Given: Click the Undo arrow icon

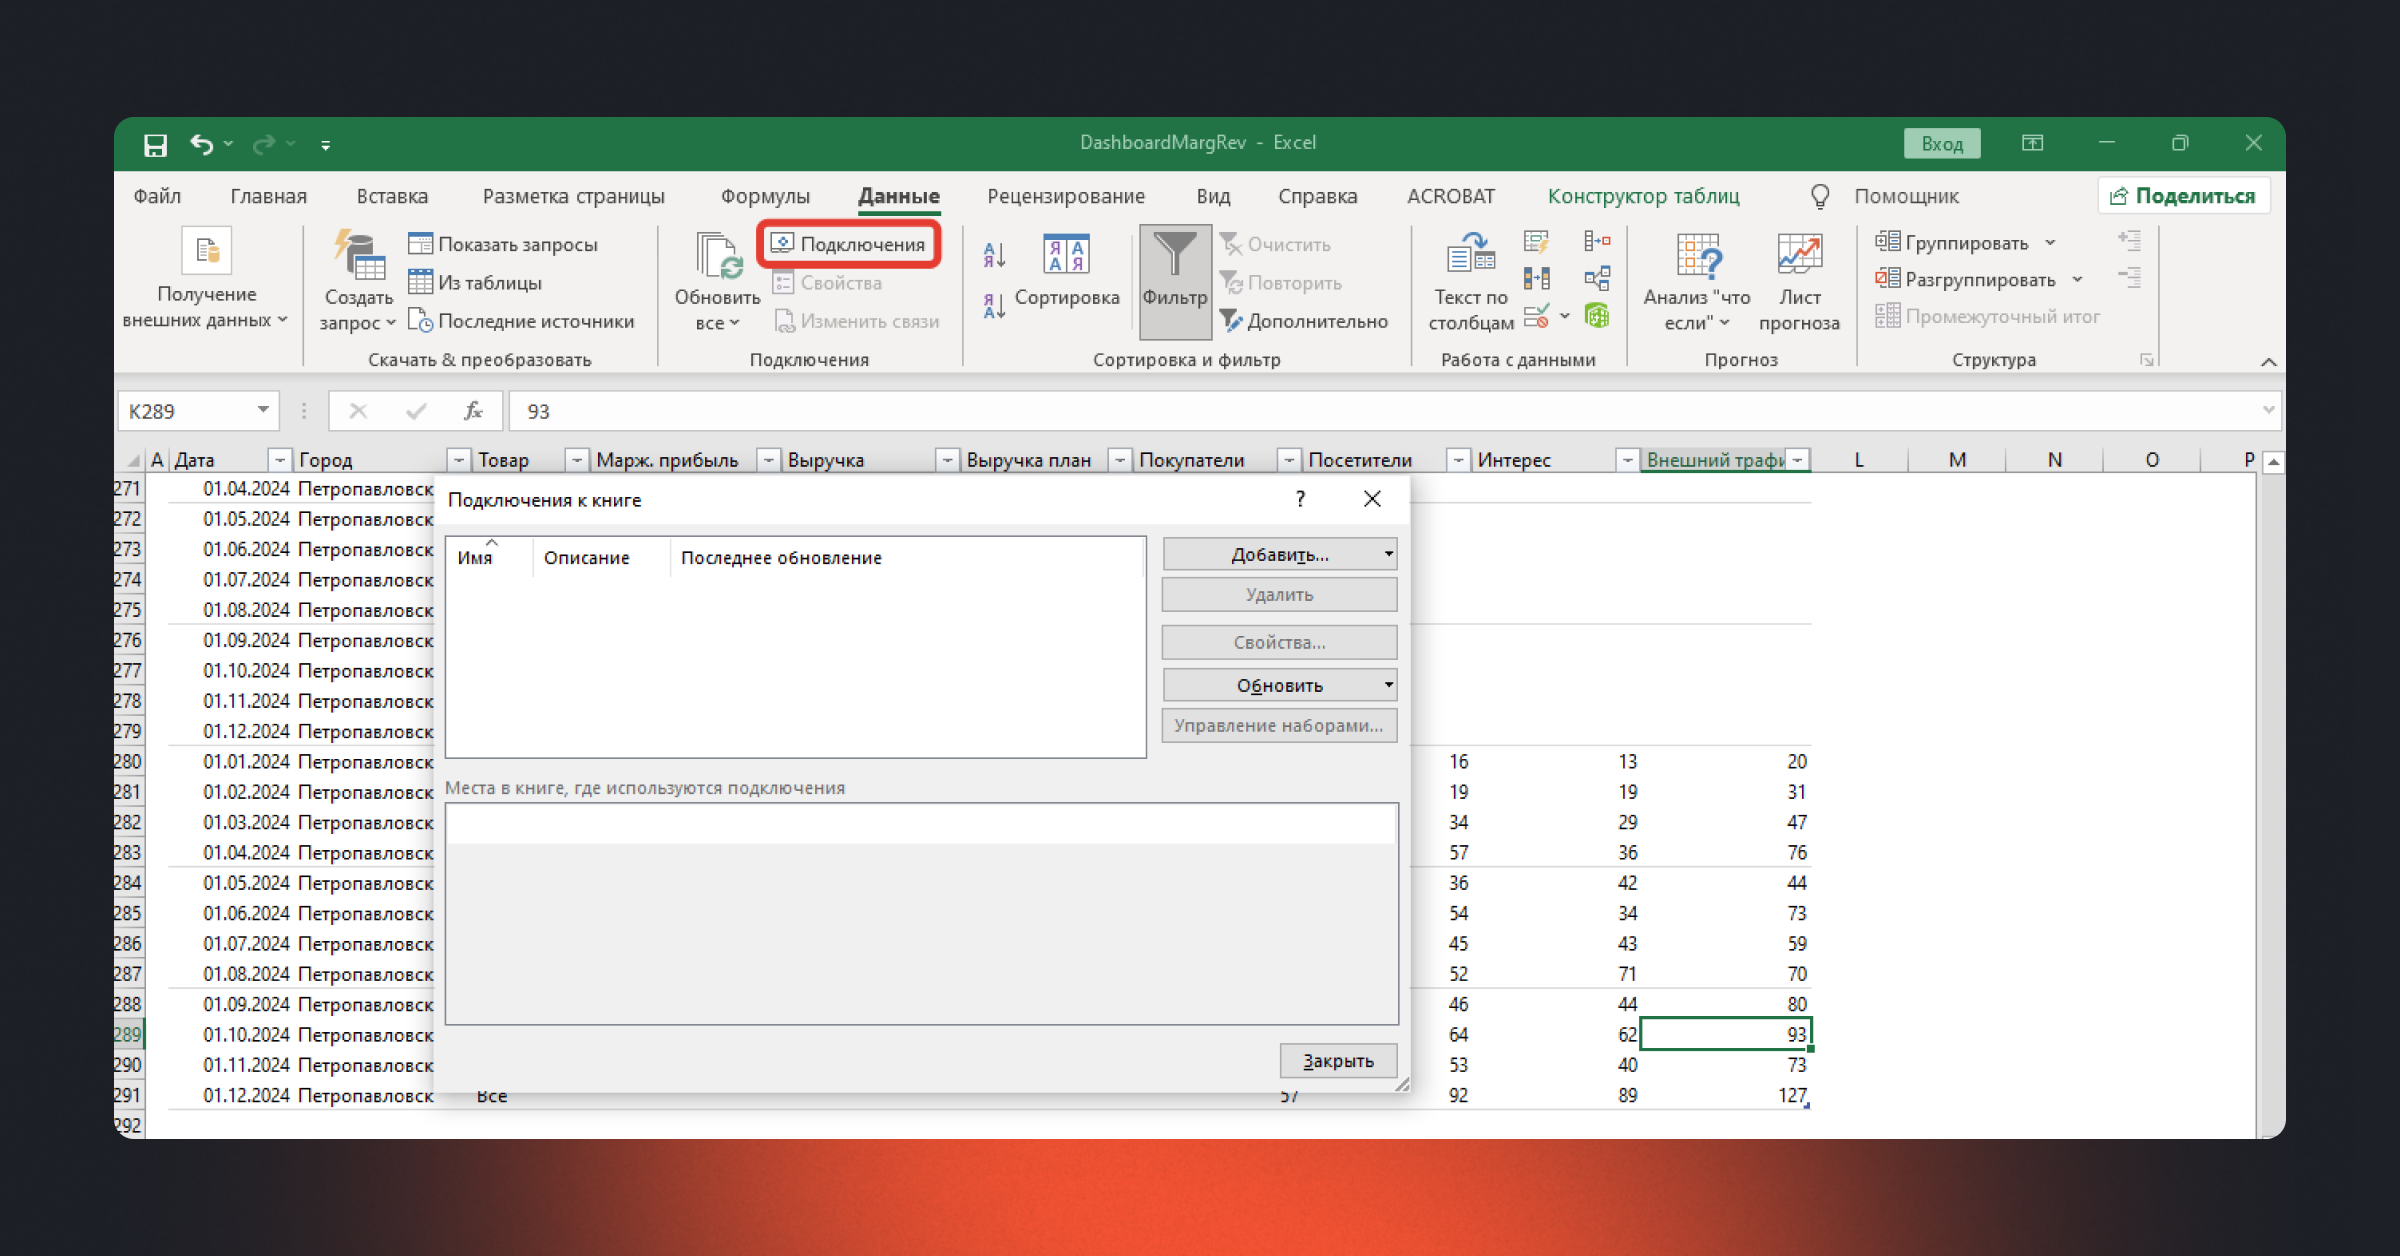Looking at the screenshot, I should pos(202,145).
